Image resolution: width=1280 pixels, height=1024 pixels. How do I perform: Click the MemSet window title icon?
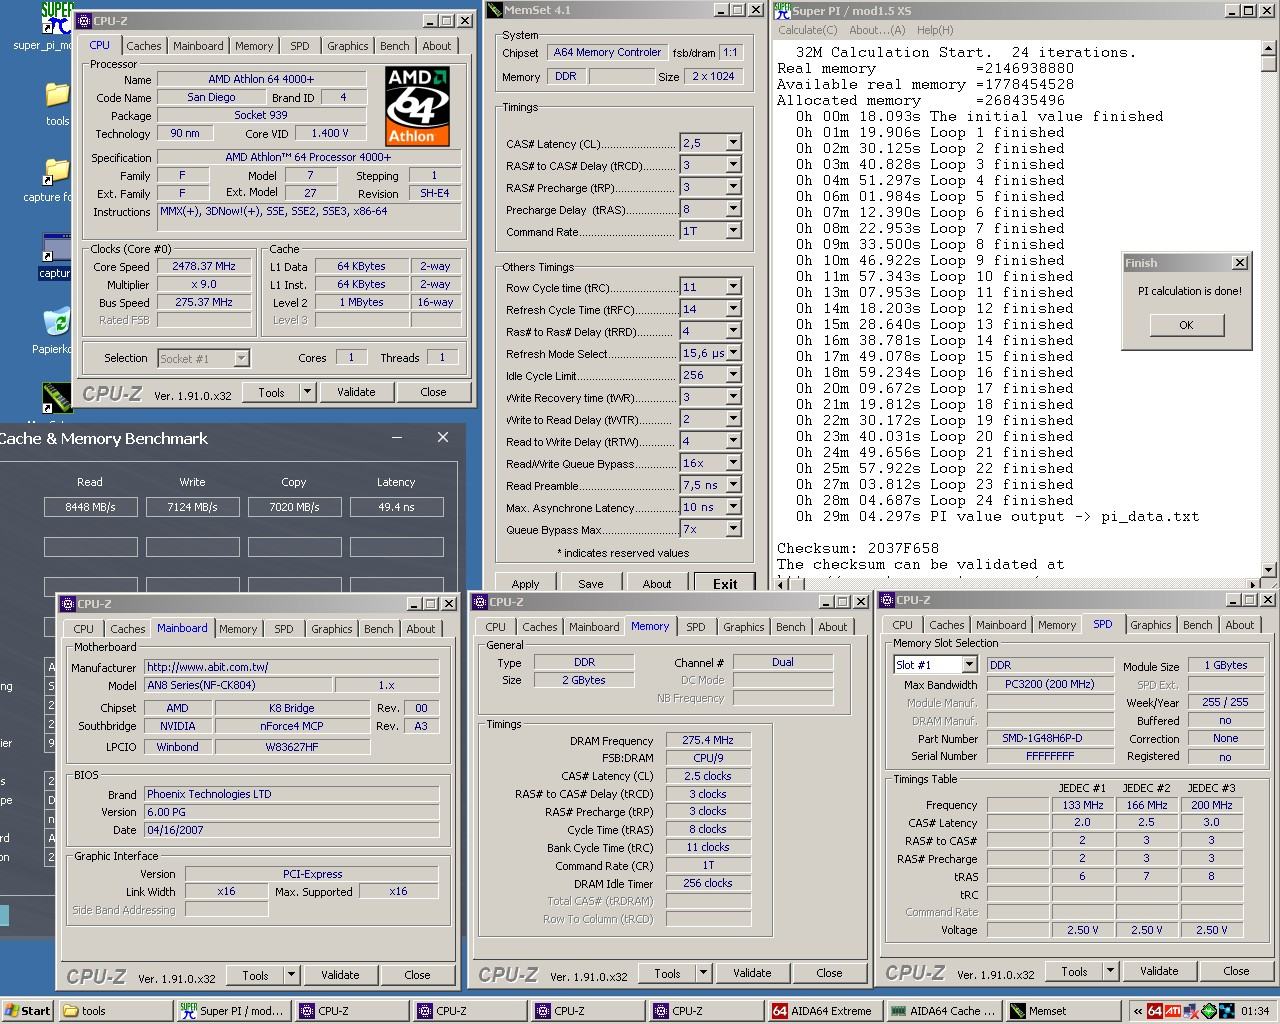click(x=494, y=10)
